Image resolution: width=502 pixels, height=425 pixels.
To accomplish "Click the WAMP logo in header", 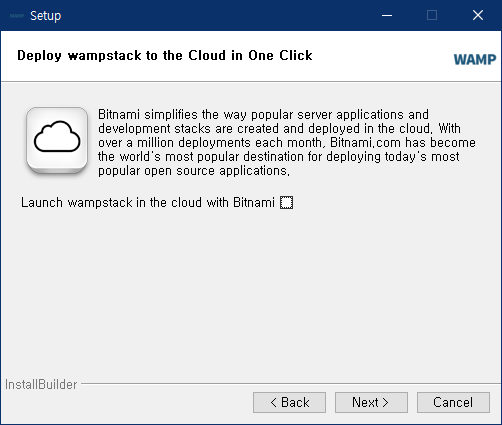I will point(475,60).
